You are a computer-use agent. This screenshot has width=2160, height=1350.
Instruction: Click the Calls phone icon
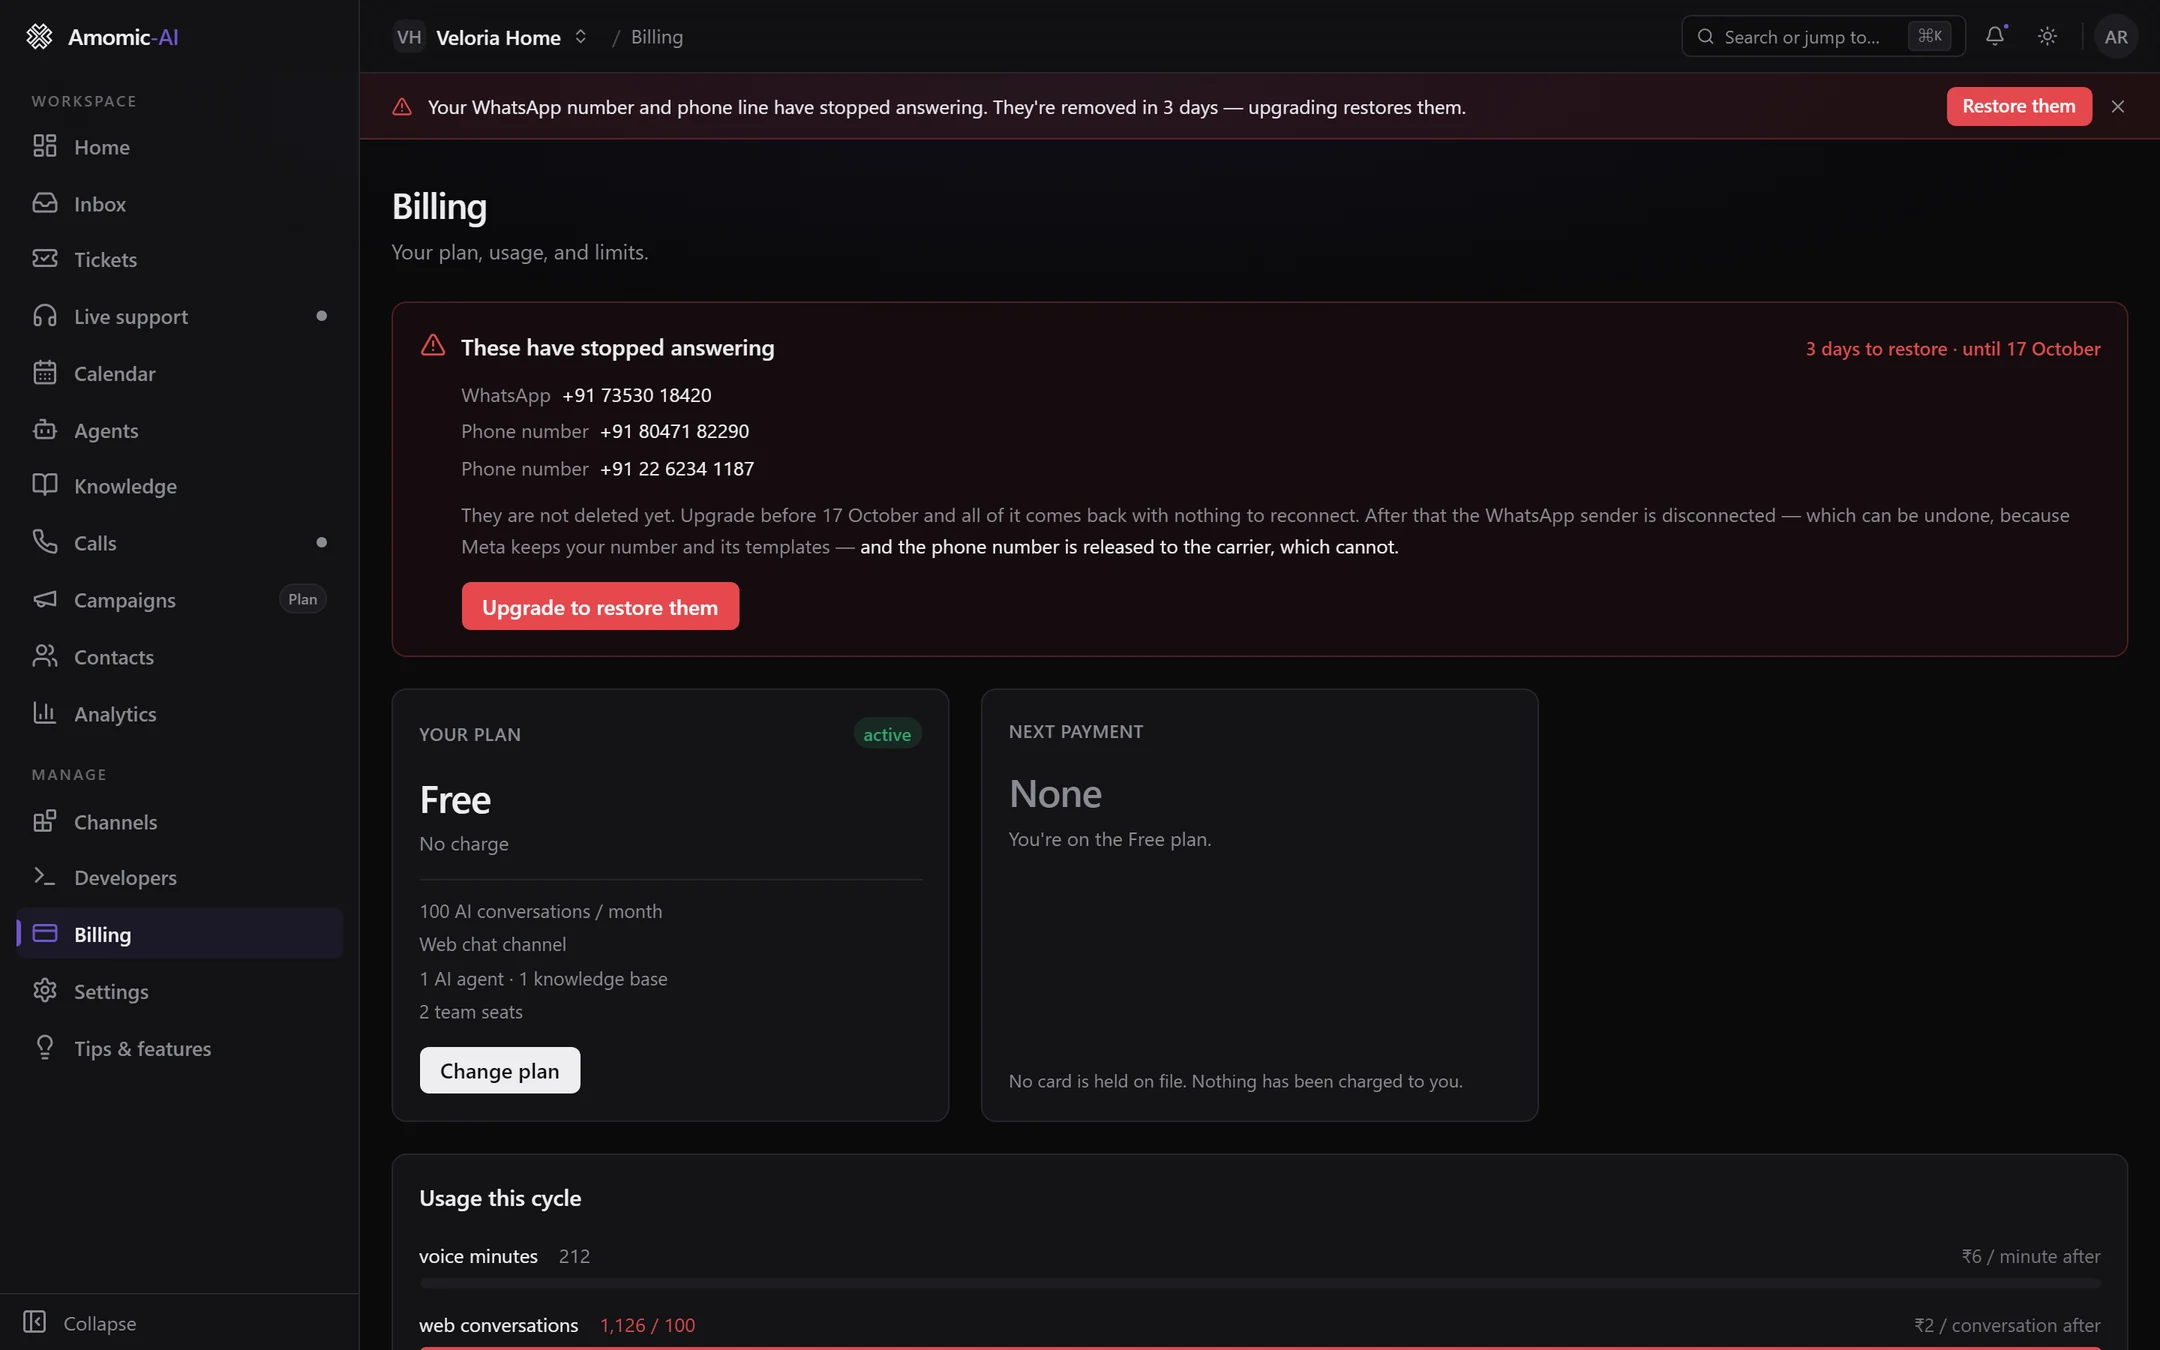[45, 542]
